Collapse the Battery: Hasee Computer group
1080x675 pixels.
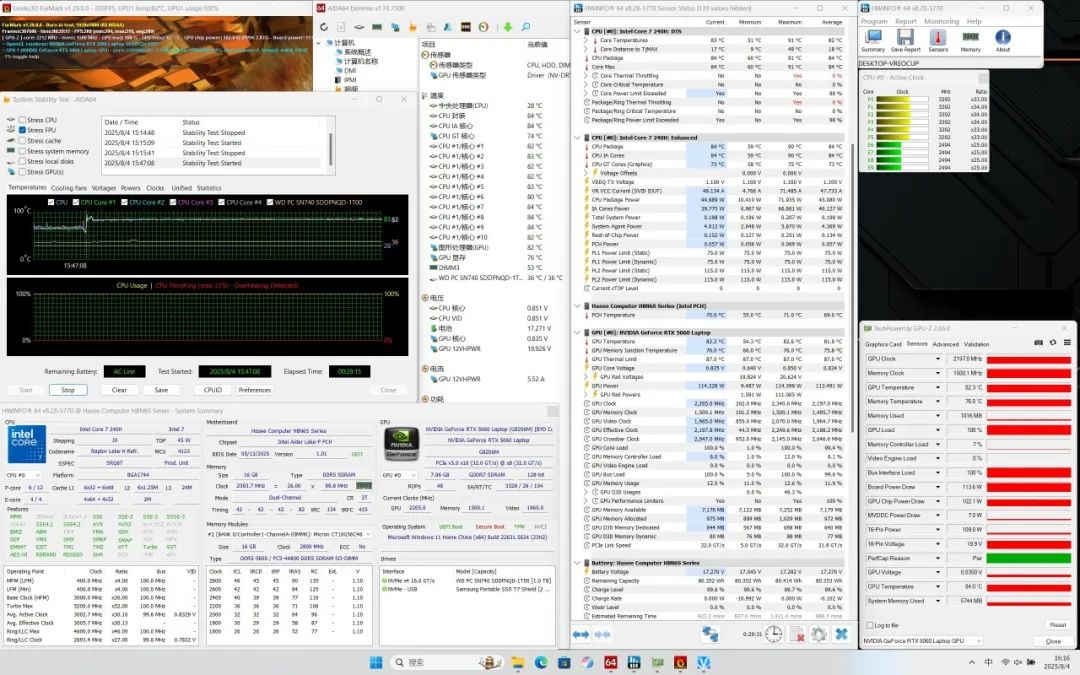click(577, 563)
